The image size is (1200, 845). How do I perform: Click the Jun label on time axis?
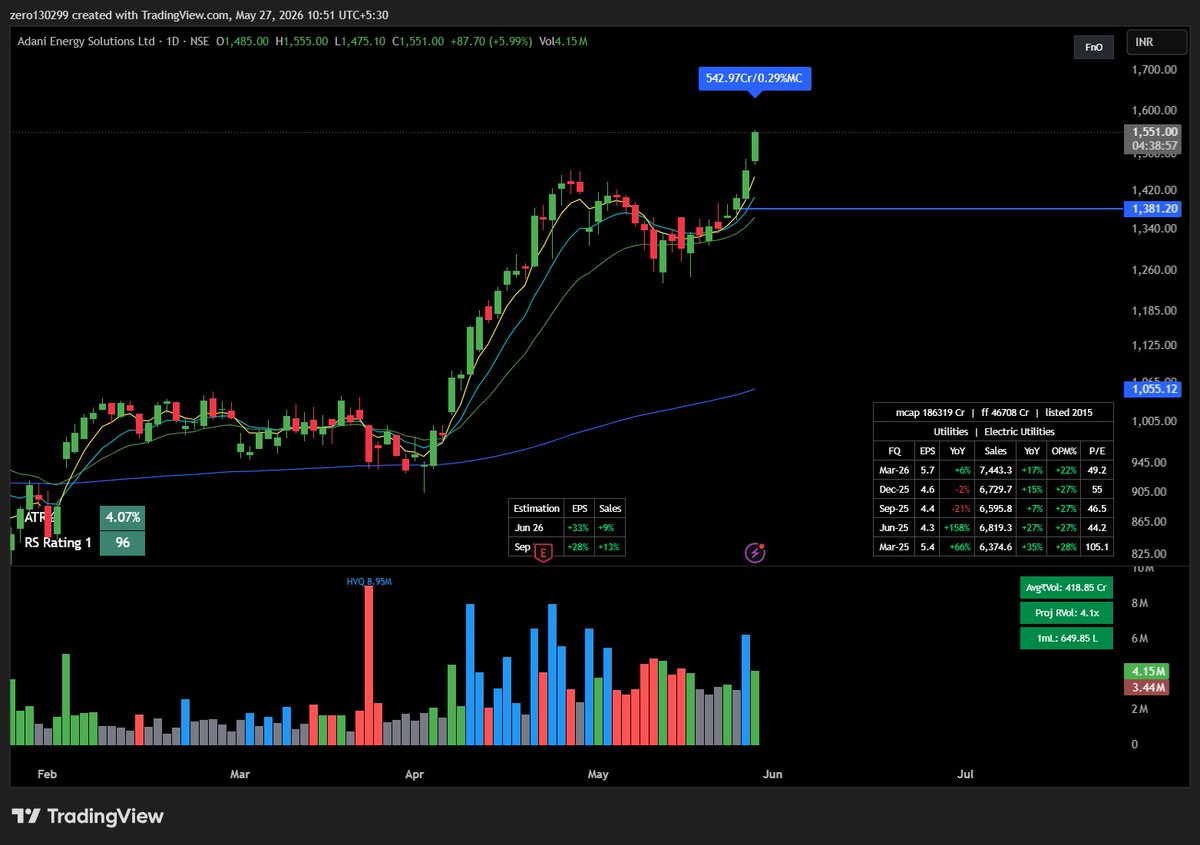click(775, 774)
